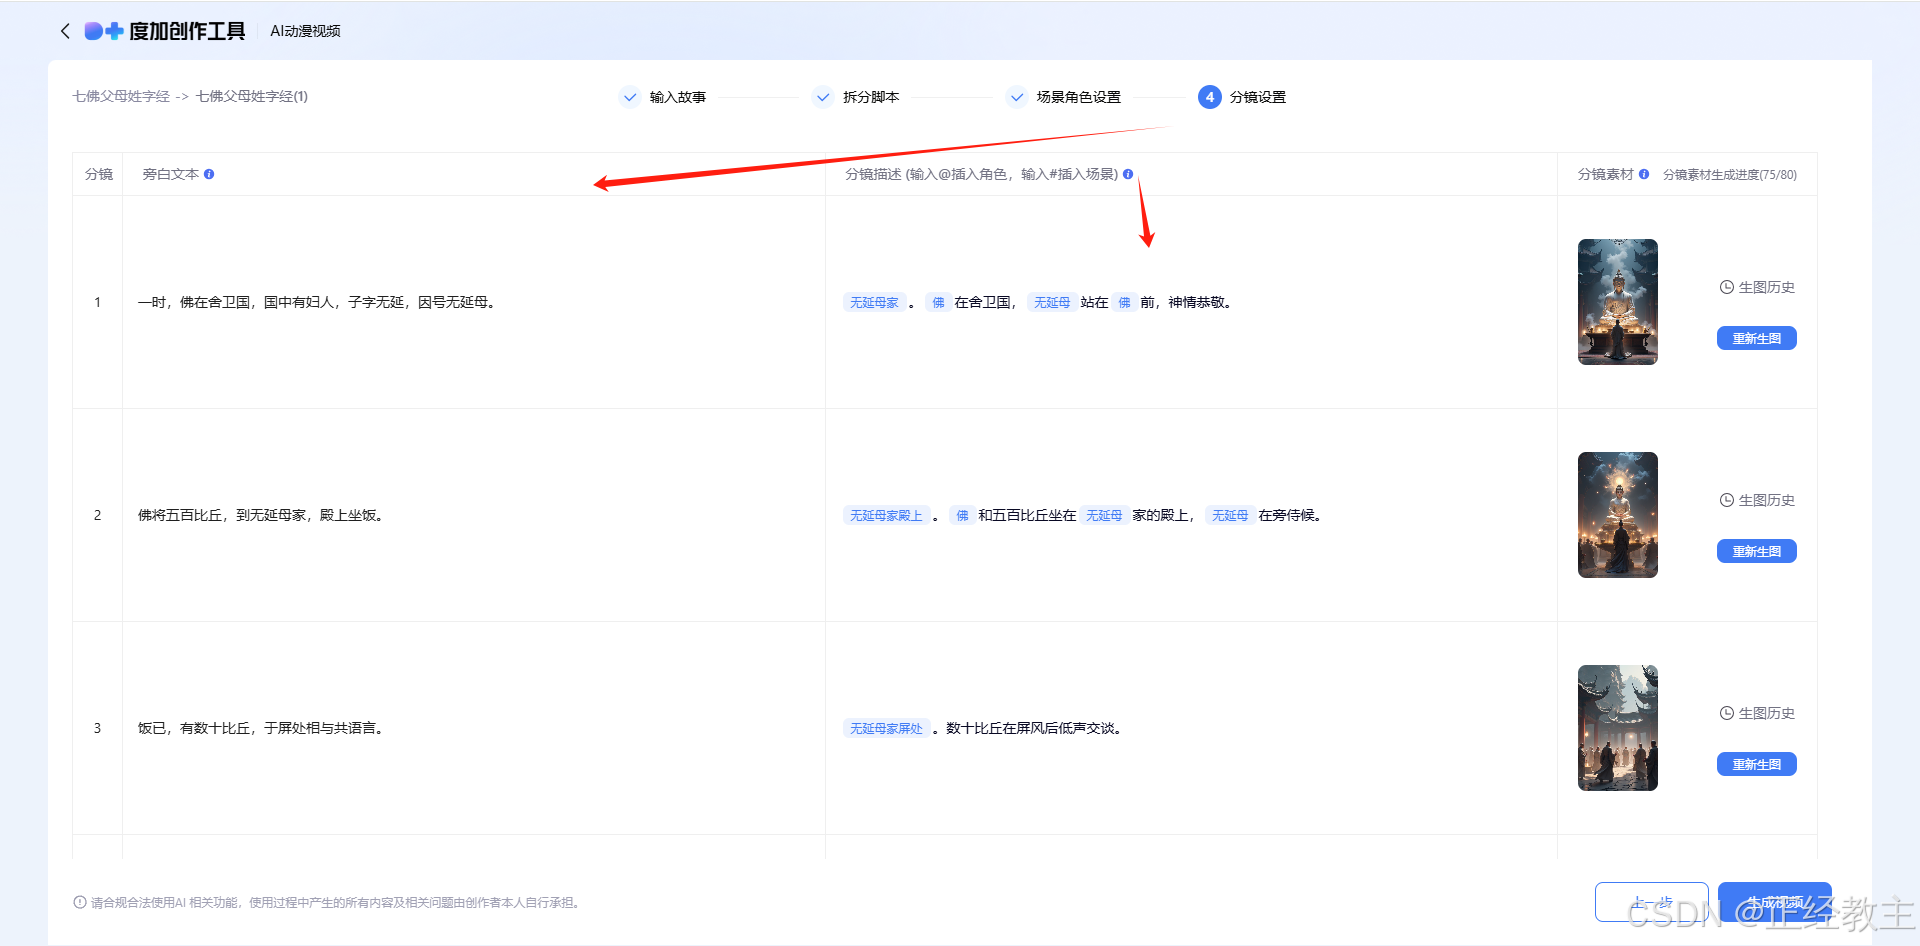
Task: Click 重新生图 for storyboard 3
Action: [x=1757, y=764]
